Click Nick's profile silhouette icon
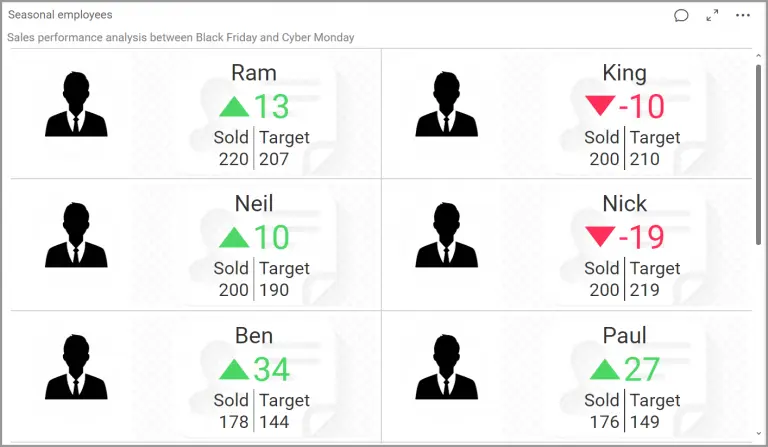 [x=446, y=236]
